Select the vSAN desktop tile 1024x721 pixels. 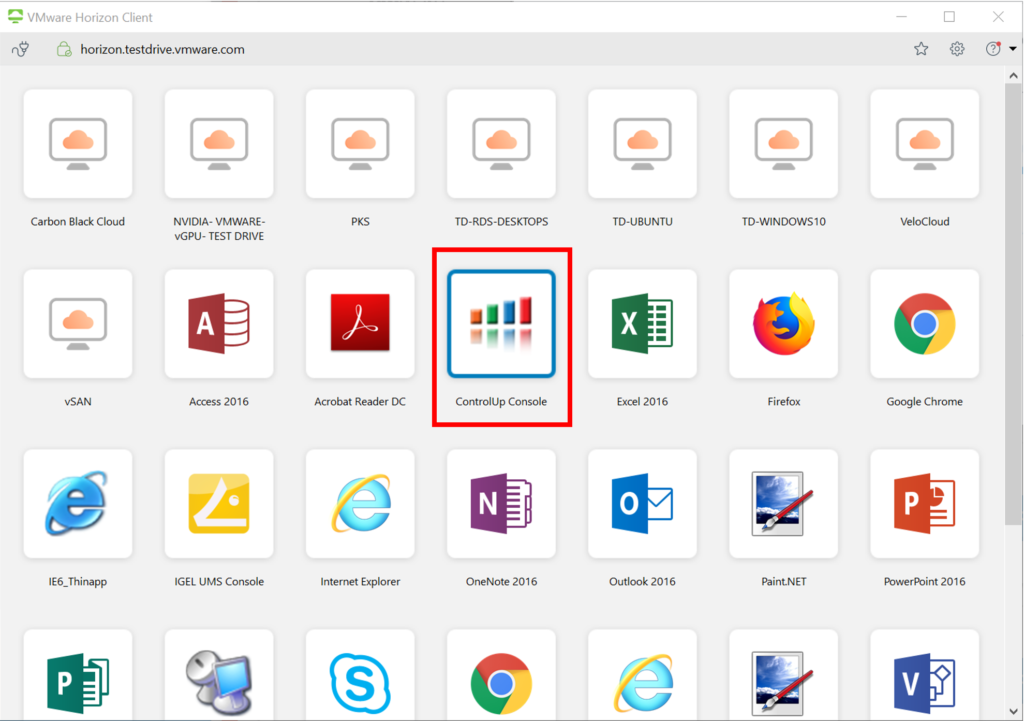(78, 324)
